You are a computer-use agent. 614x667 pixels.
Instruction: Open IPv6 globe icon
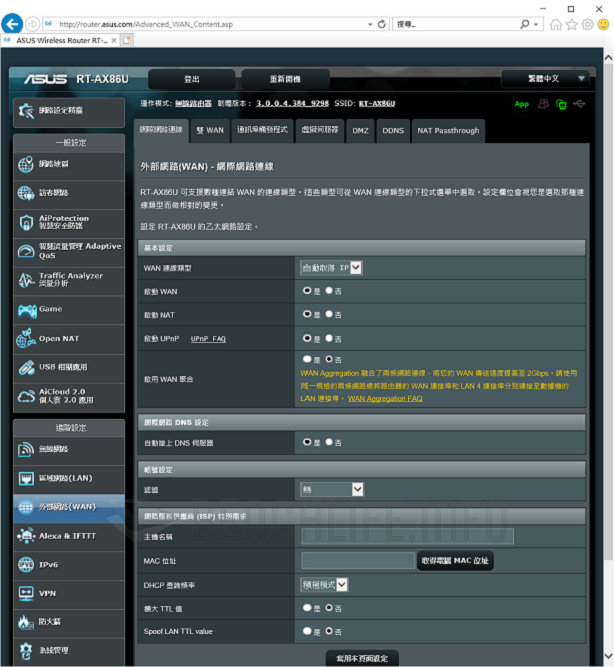(x=26, y=565)
